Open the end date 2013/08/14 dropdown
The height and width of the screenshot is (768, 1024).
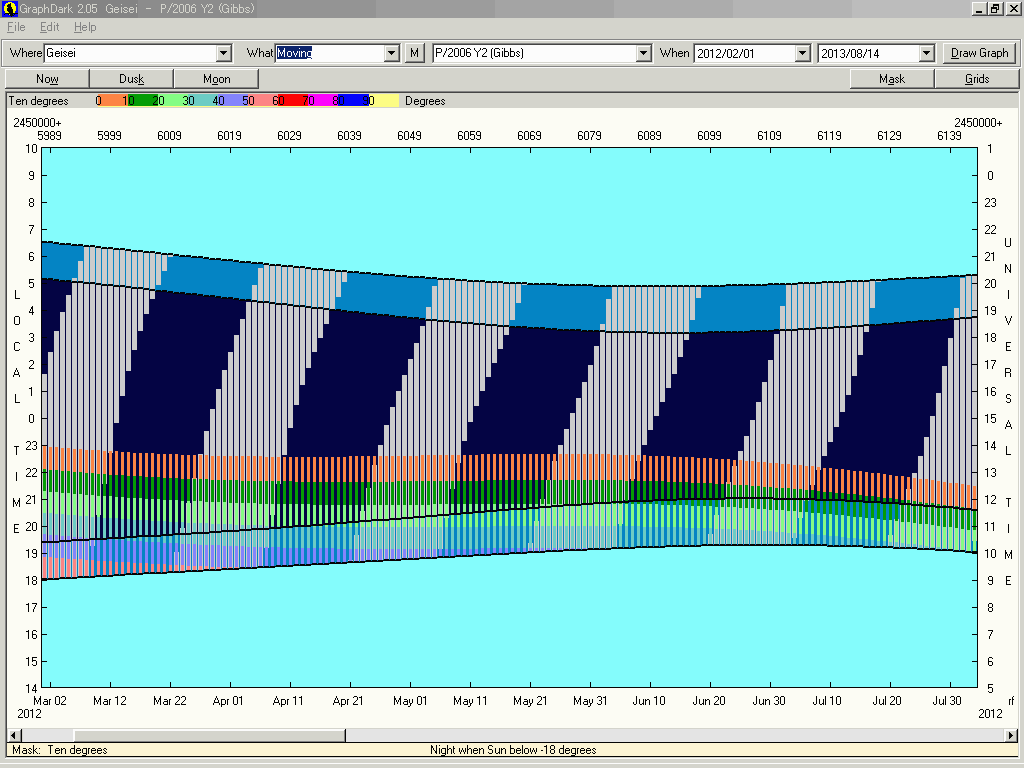tap(926, 53)
